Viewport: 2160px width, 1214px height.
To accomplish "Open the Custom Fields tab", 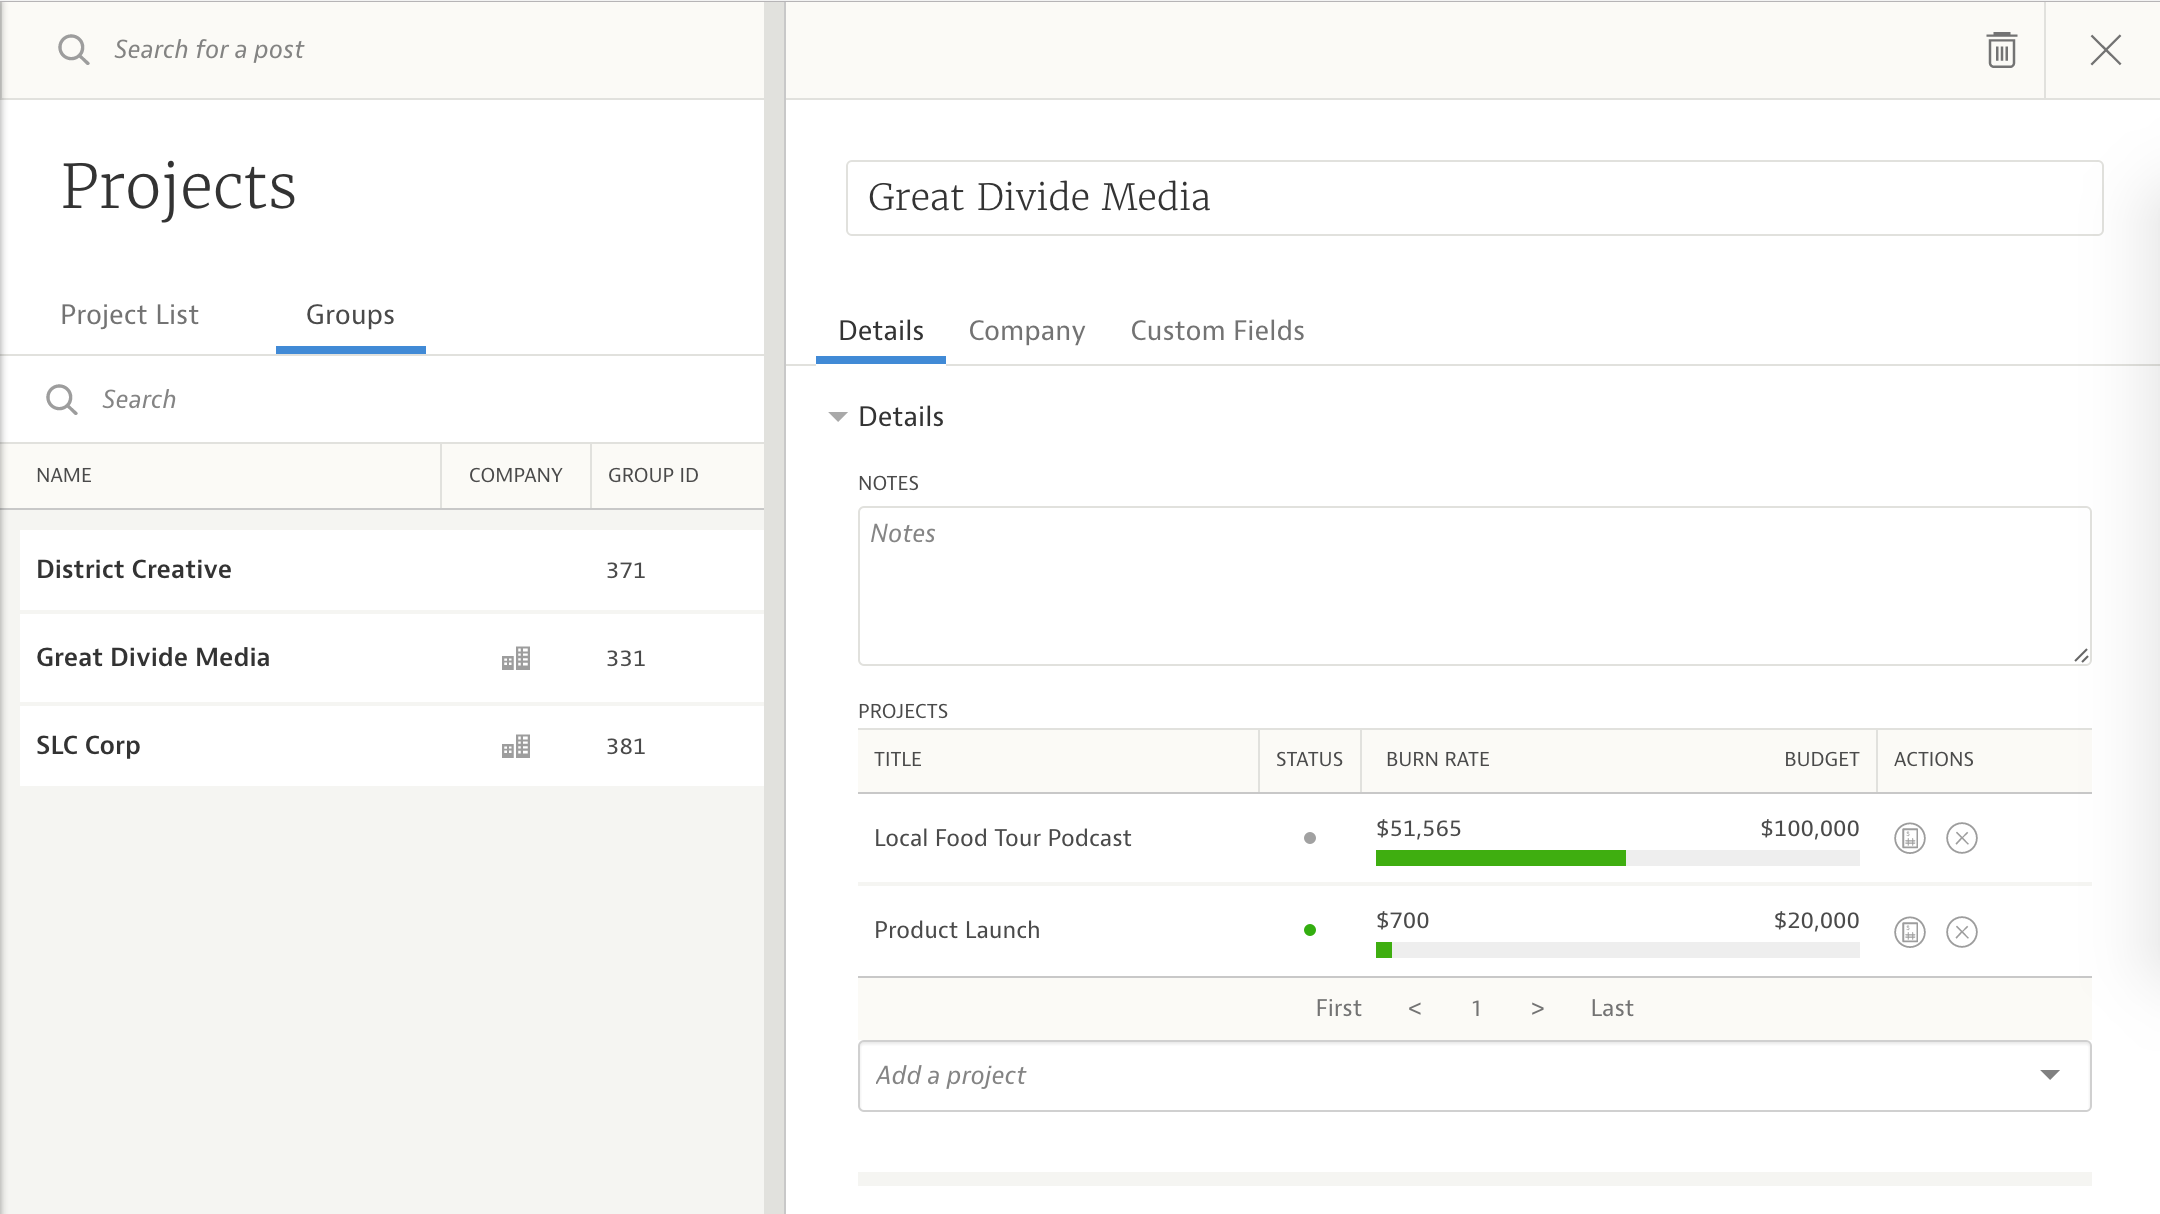I will pyautogui.click(x=1217, y=331).
